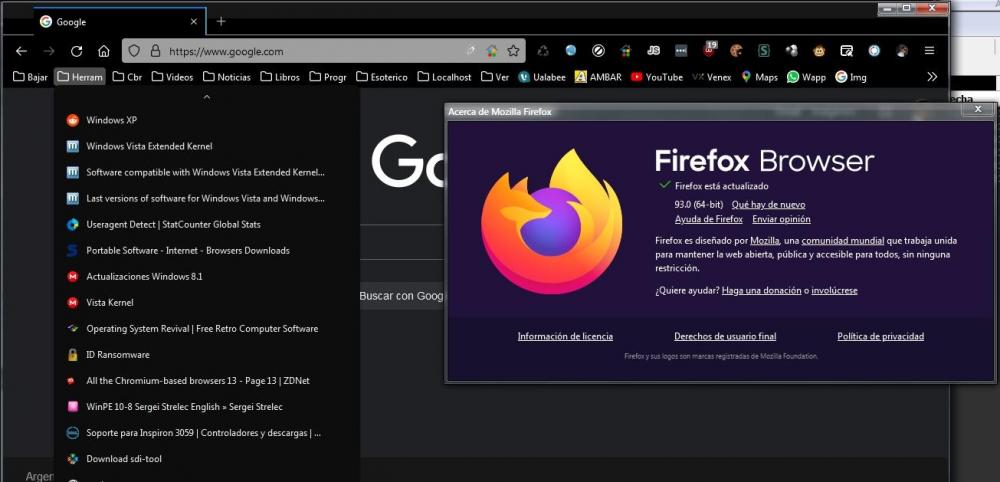Open the Mozilla link in description

765,240
